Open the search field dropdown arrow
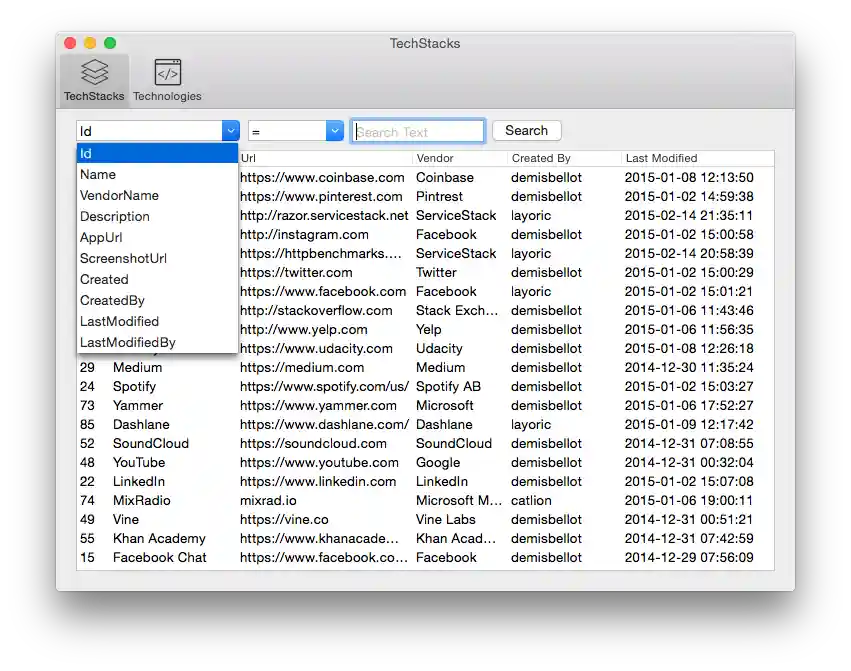This screenshot has height=671, width=851. (x=231, y=130)
